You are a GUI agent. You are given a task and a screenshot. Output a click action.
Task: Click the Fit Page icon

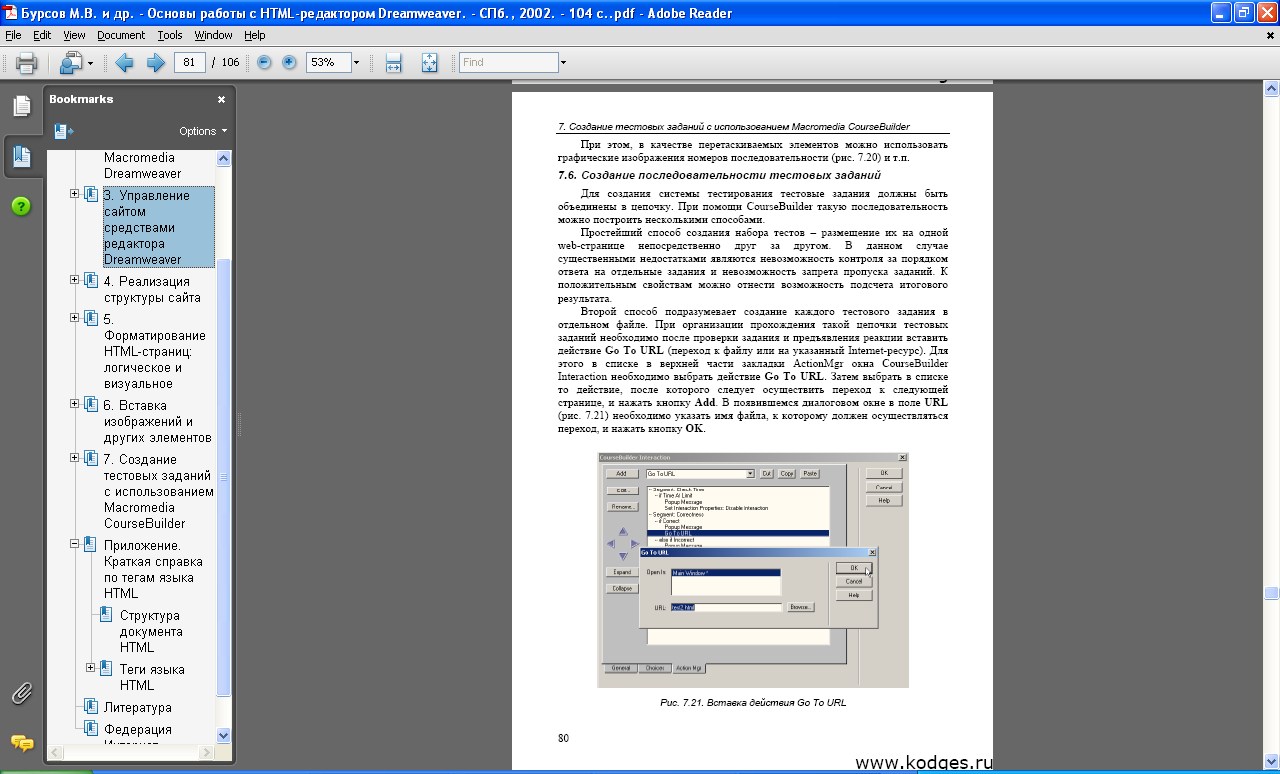click(x=430, y=63)
